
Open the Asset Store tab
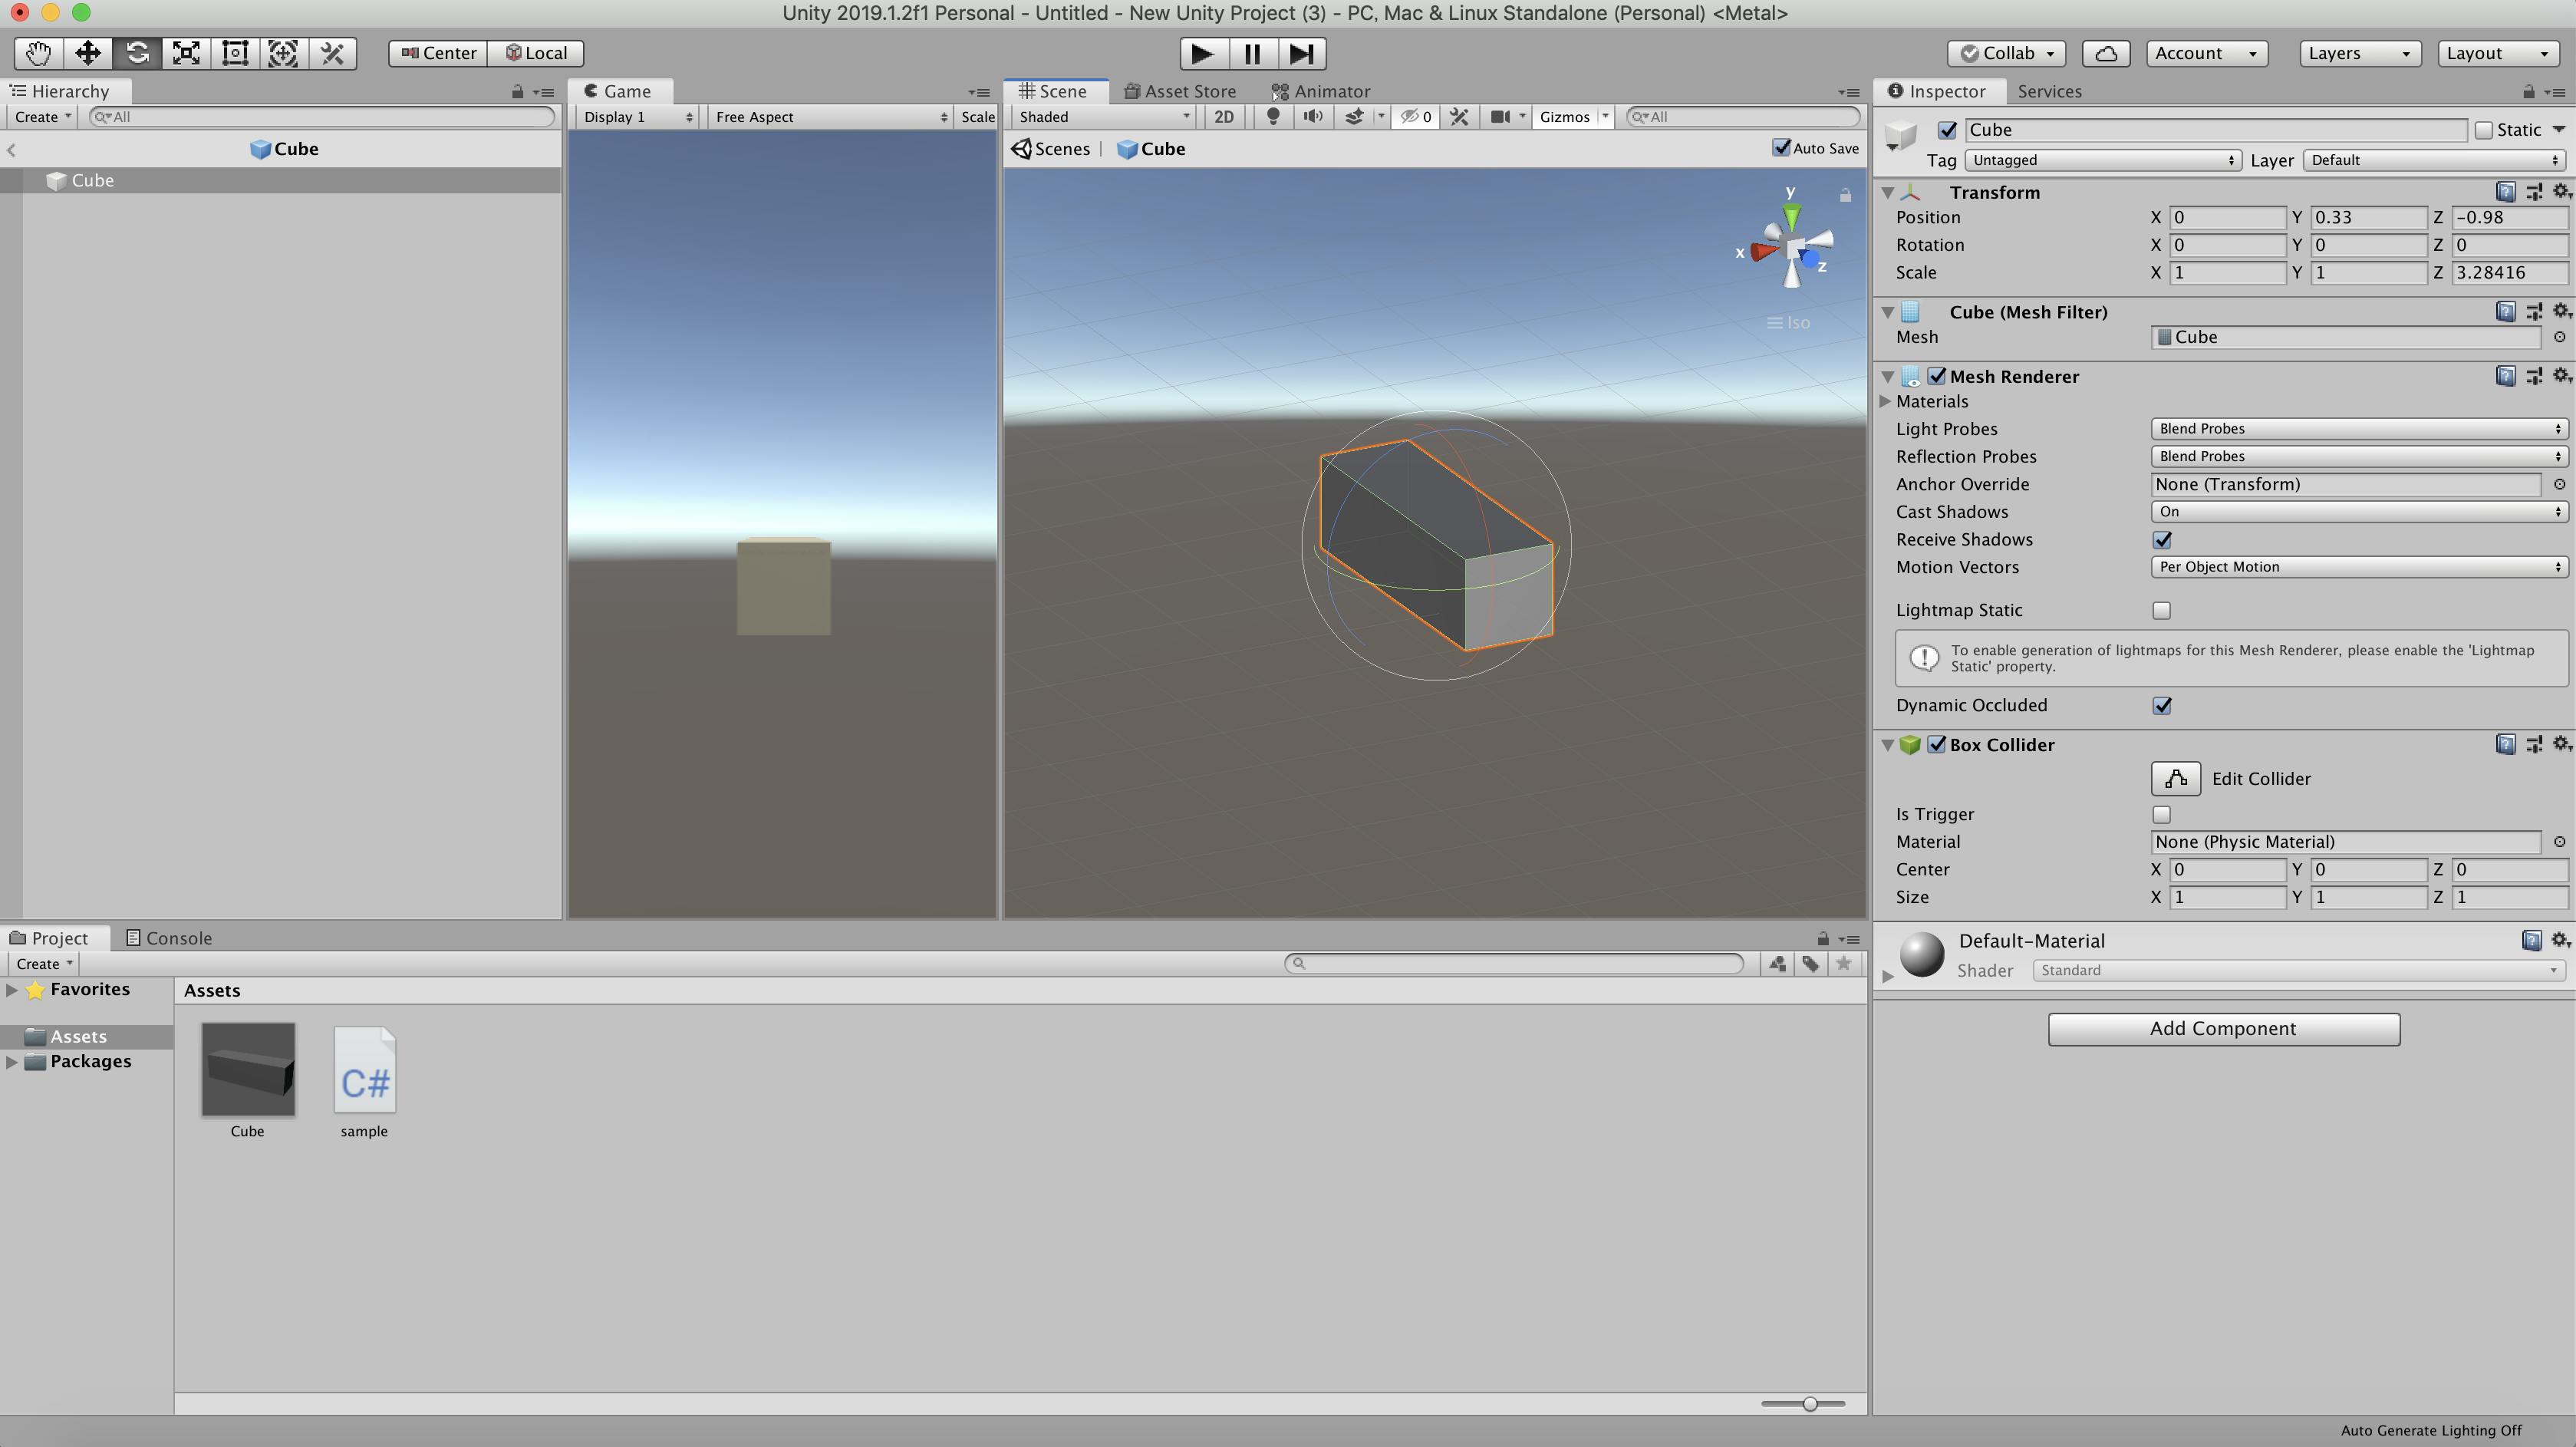tap(1179, 91)
